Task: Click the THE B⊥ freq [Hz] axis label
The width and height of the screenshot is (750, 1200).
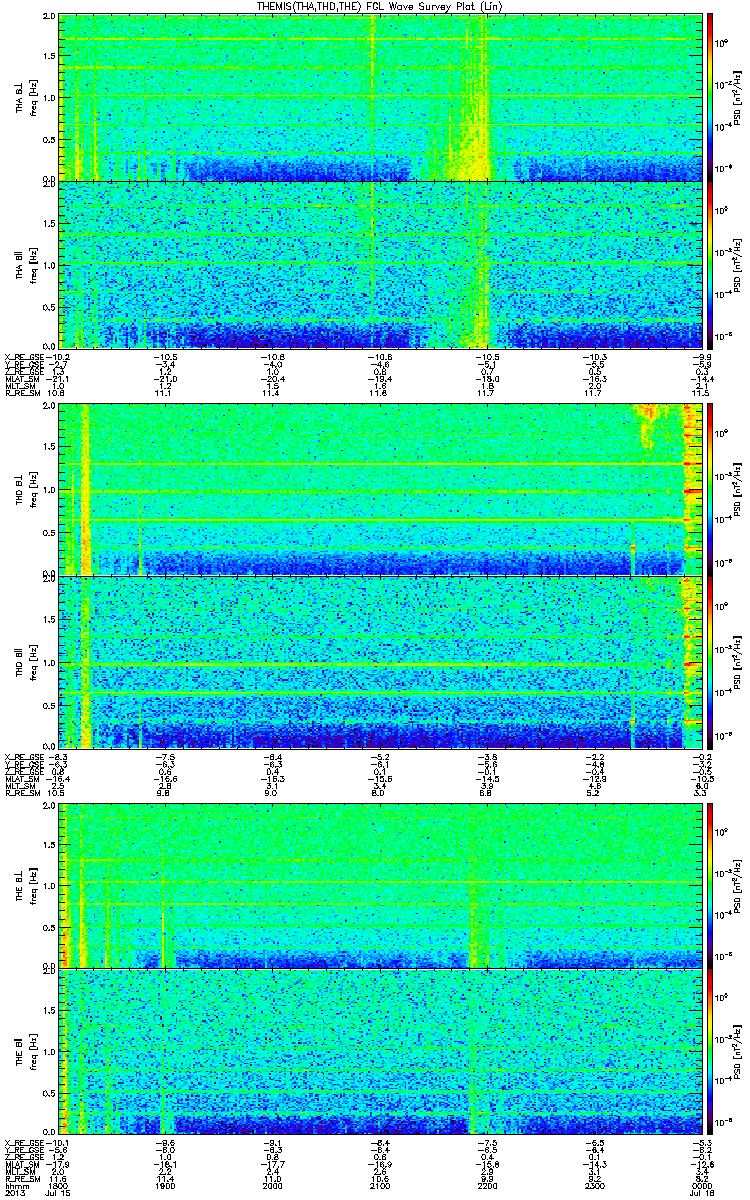Action: click(x=32, y=885)
